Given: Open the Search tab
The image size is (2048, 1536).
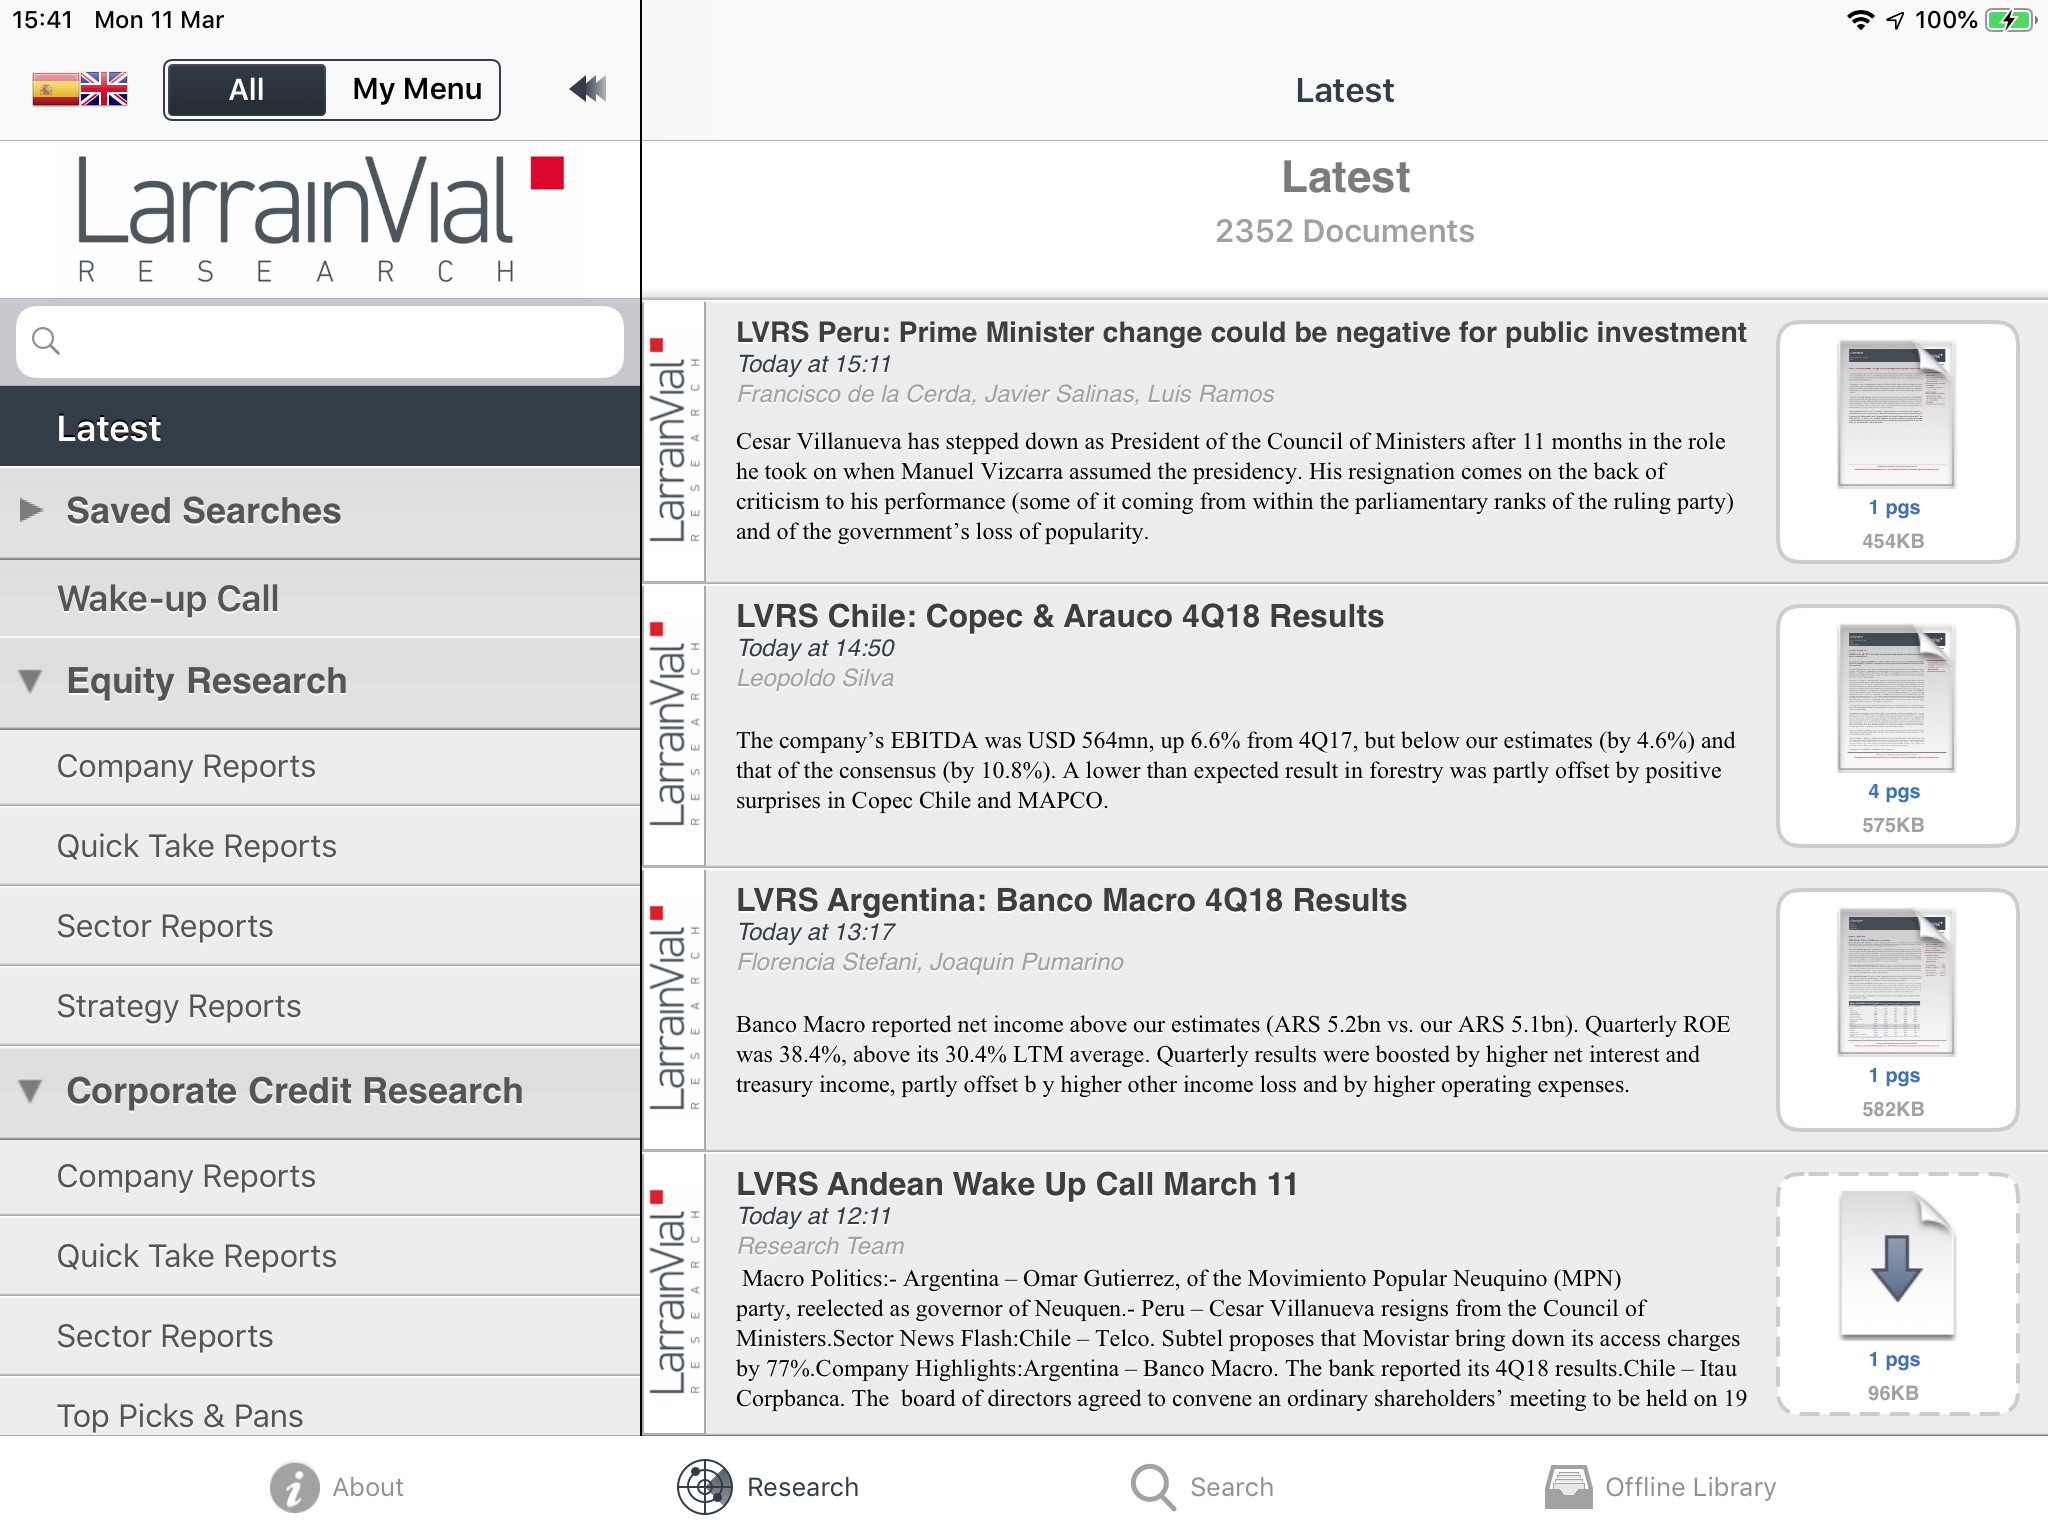Looking at the screenshot, I should [x=1203, y=1487].
